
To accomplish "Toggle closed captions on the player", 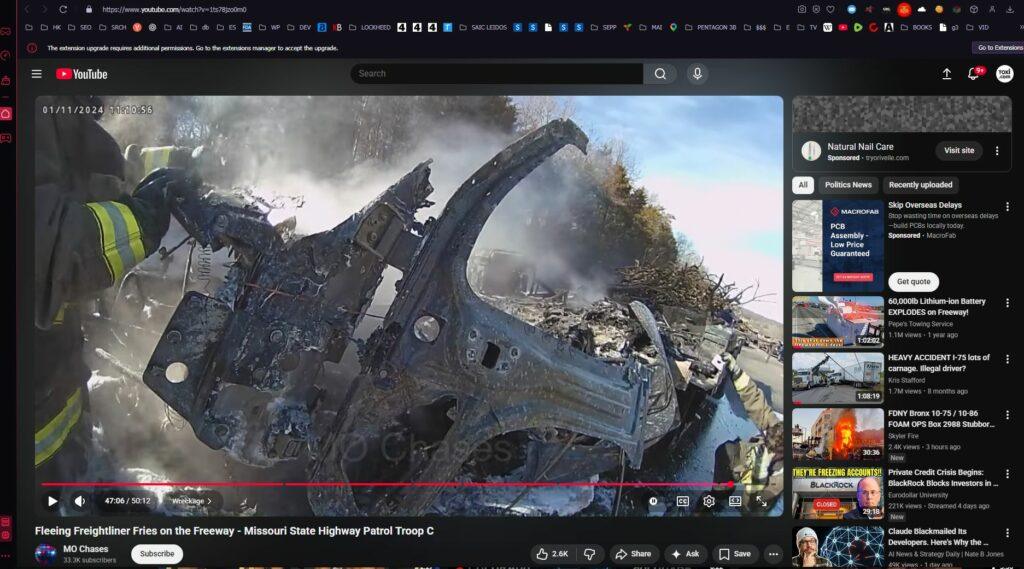I will (683, 501).
